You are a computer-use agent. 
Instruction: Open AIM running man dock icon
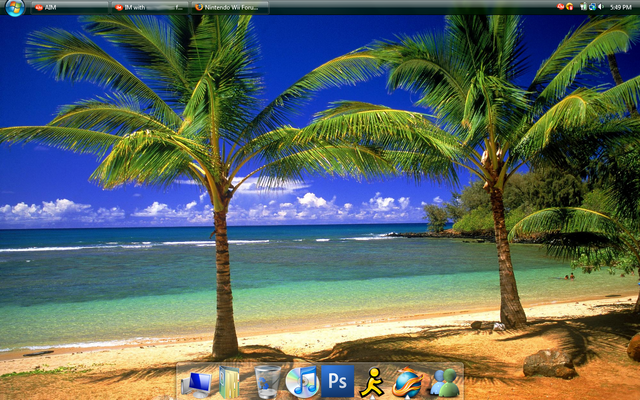(x=372, y=382)
